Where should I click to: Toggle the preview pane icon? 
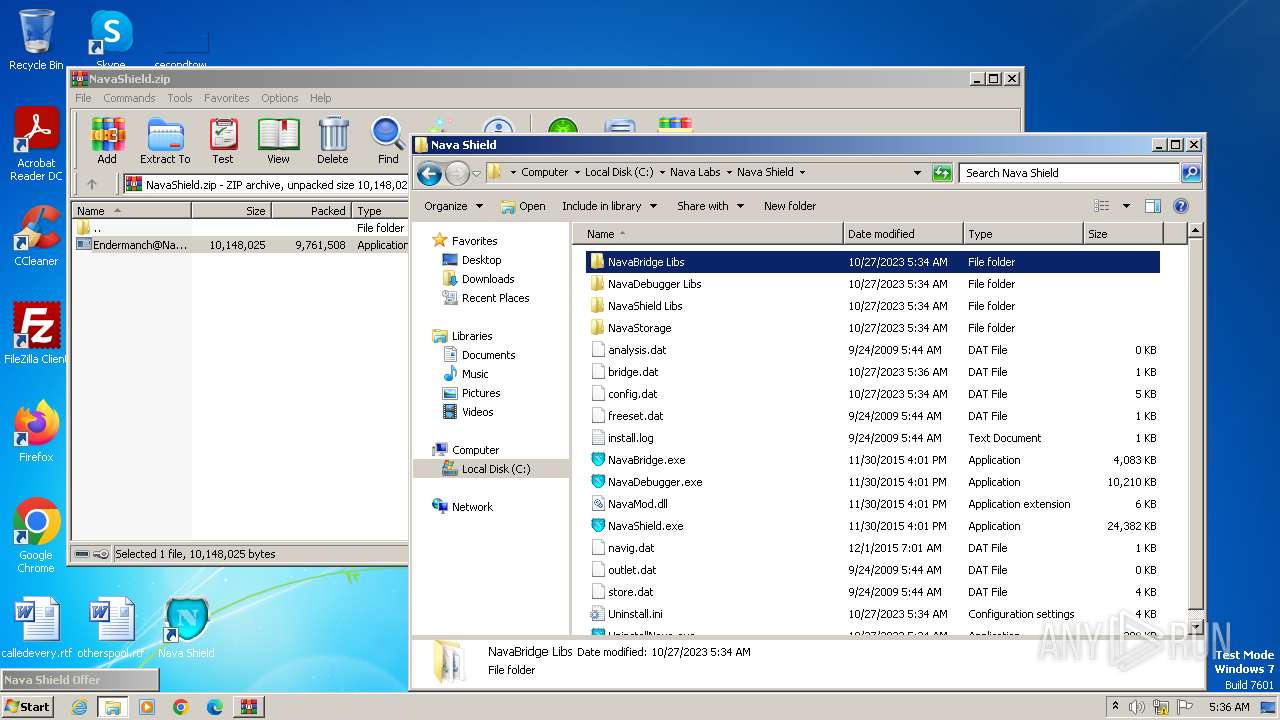click(1152, 206)
